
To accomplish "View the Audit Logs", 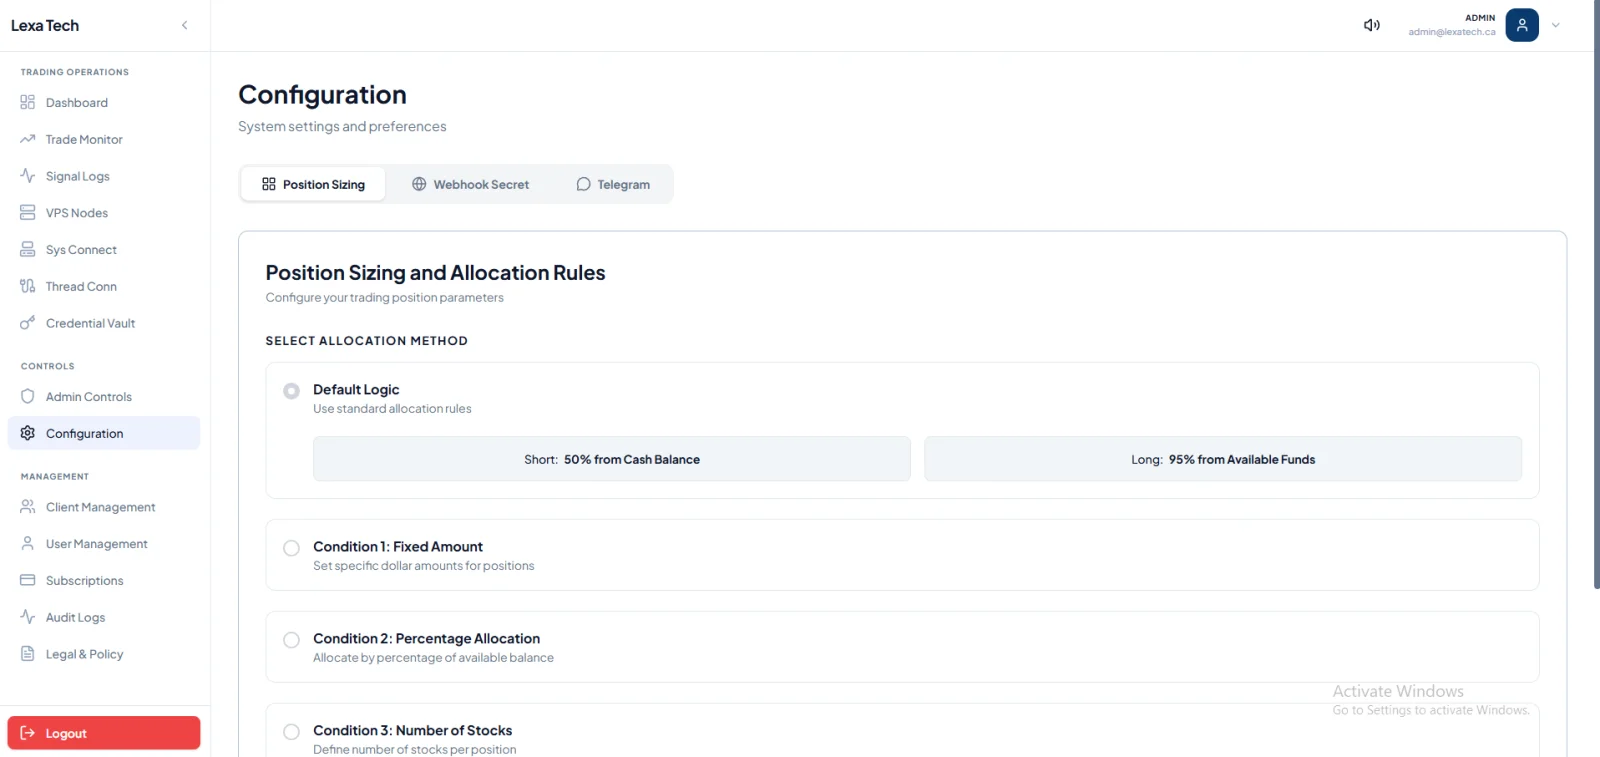I will click(104, 617).
